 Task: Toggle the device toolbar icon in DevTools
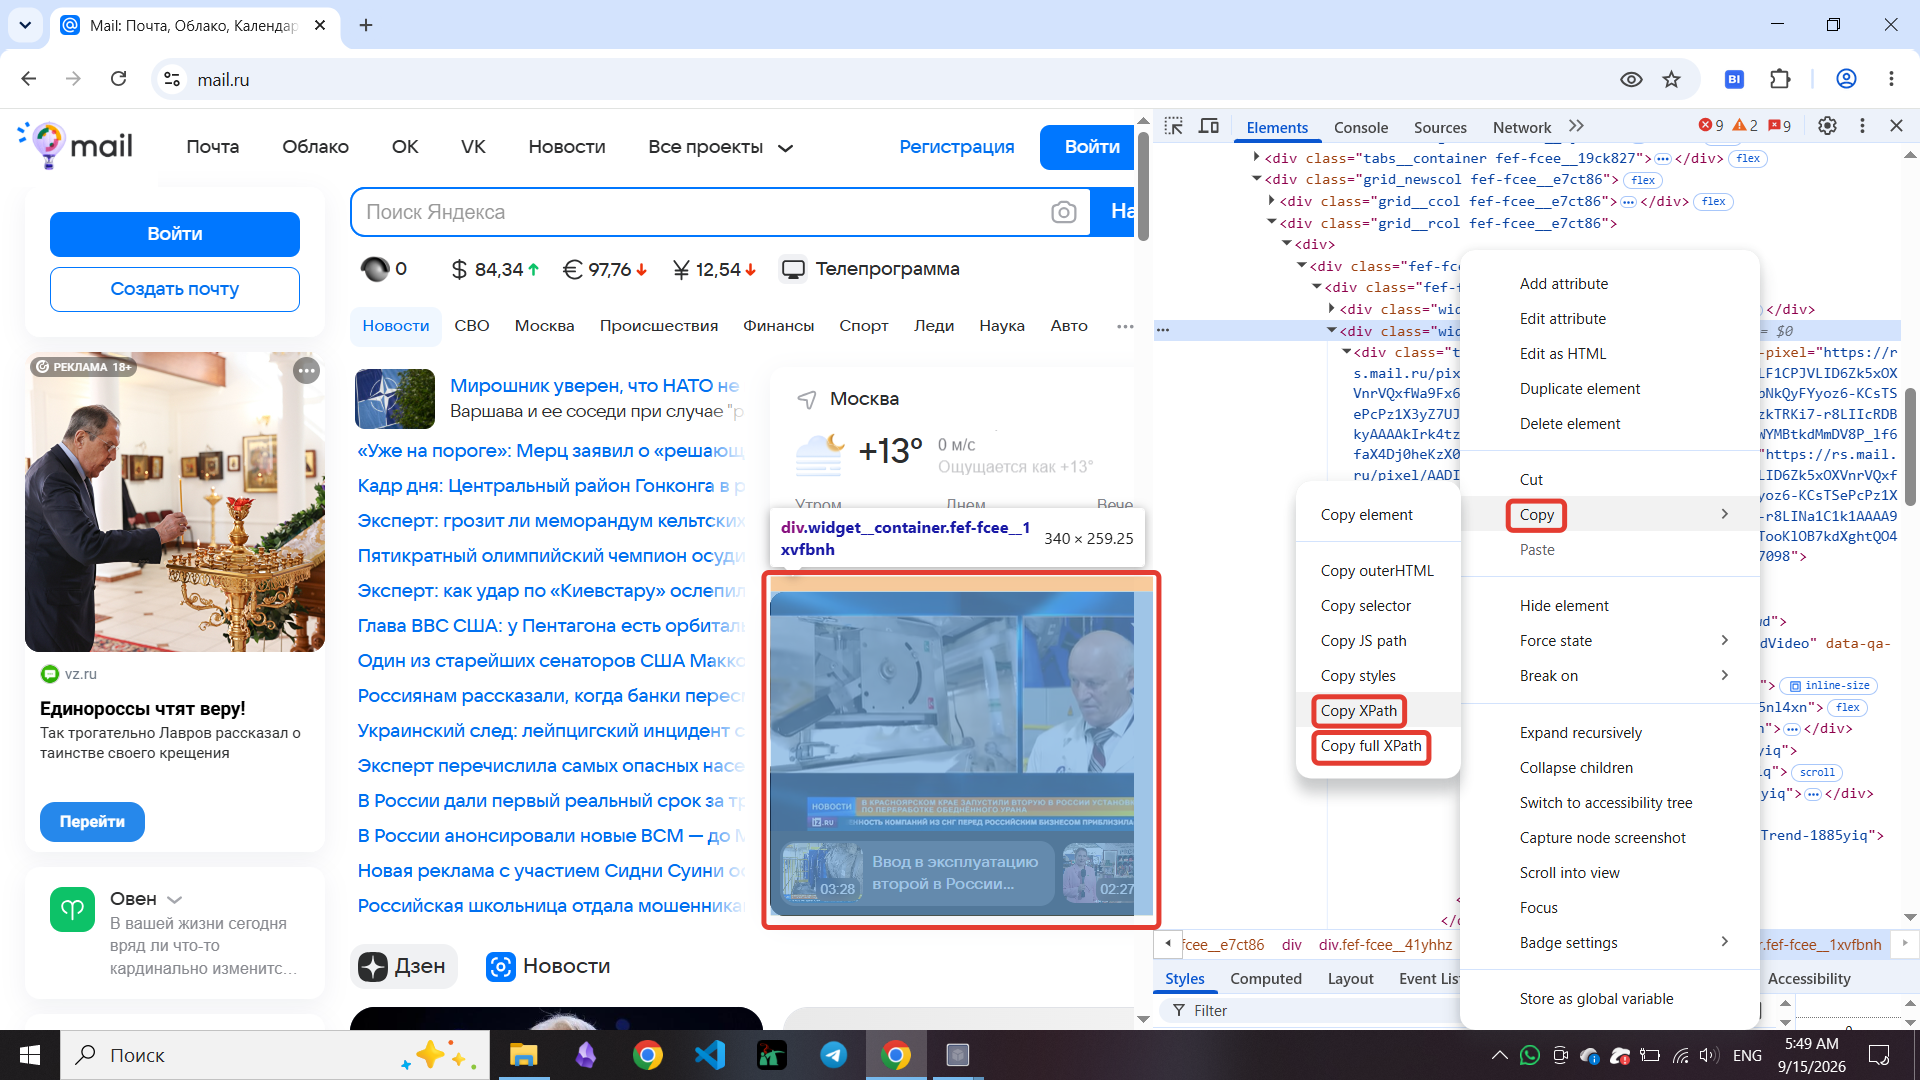click(x=1209, y=126)
